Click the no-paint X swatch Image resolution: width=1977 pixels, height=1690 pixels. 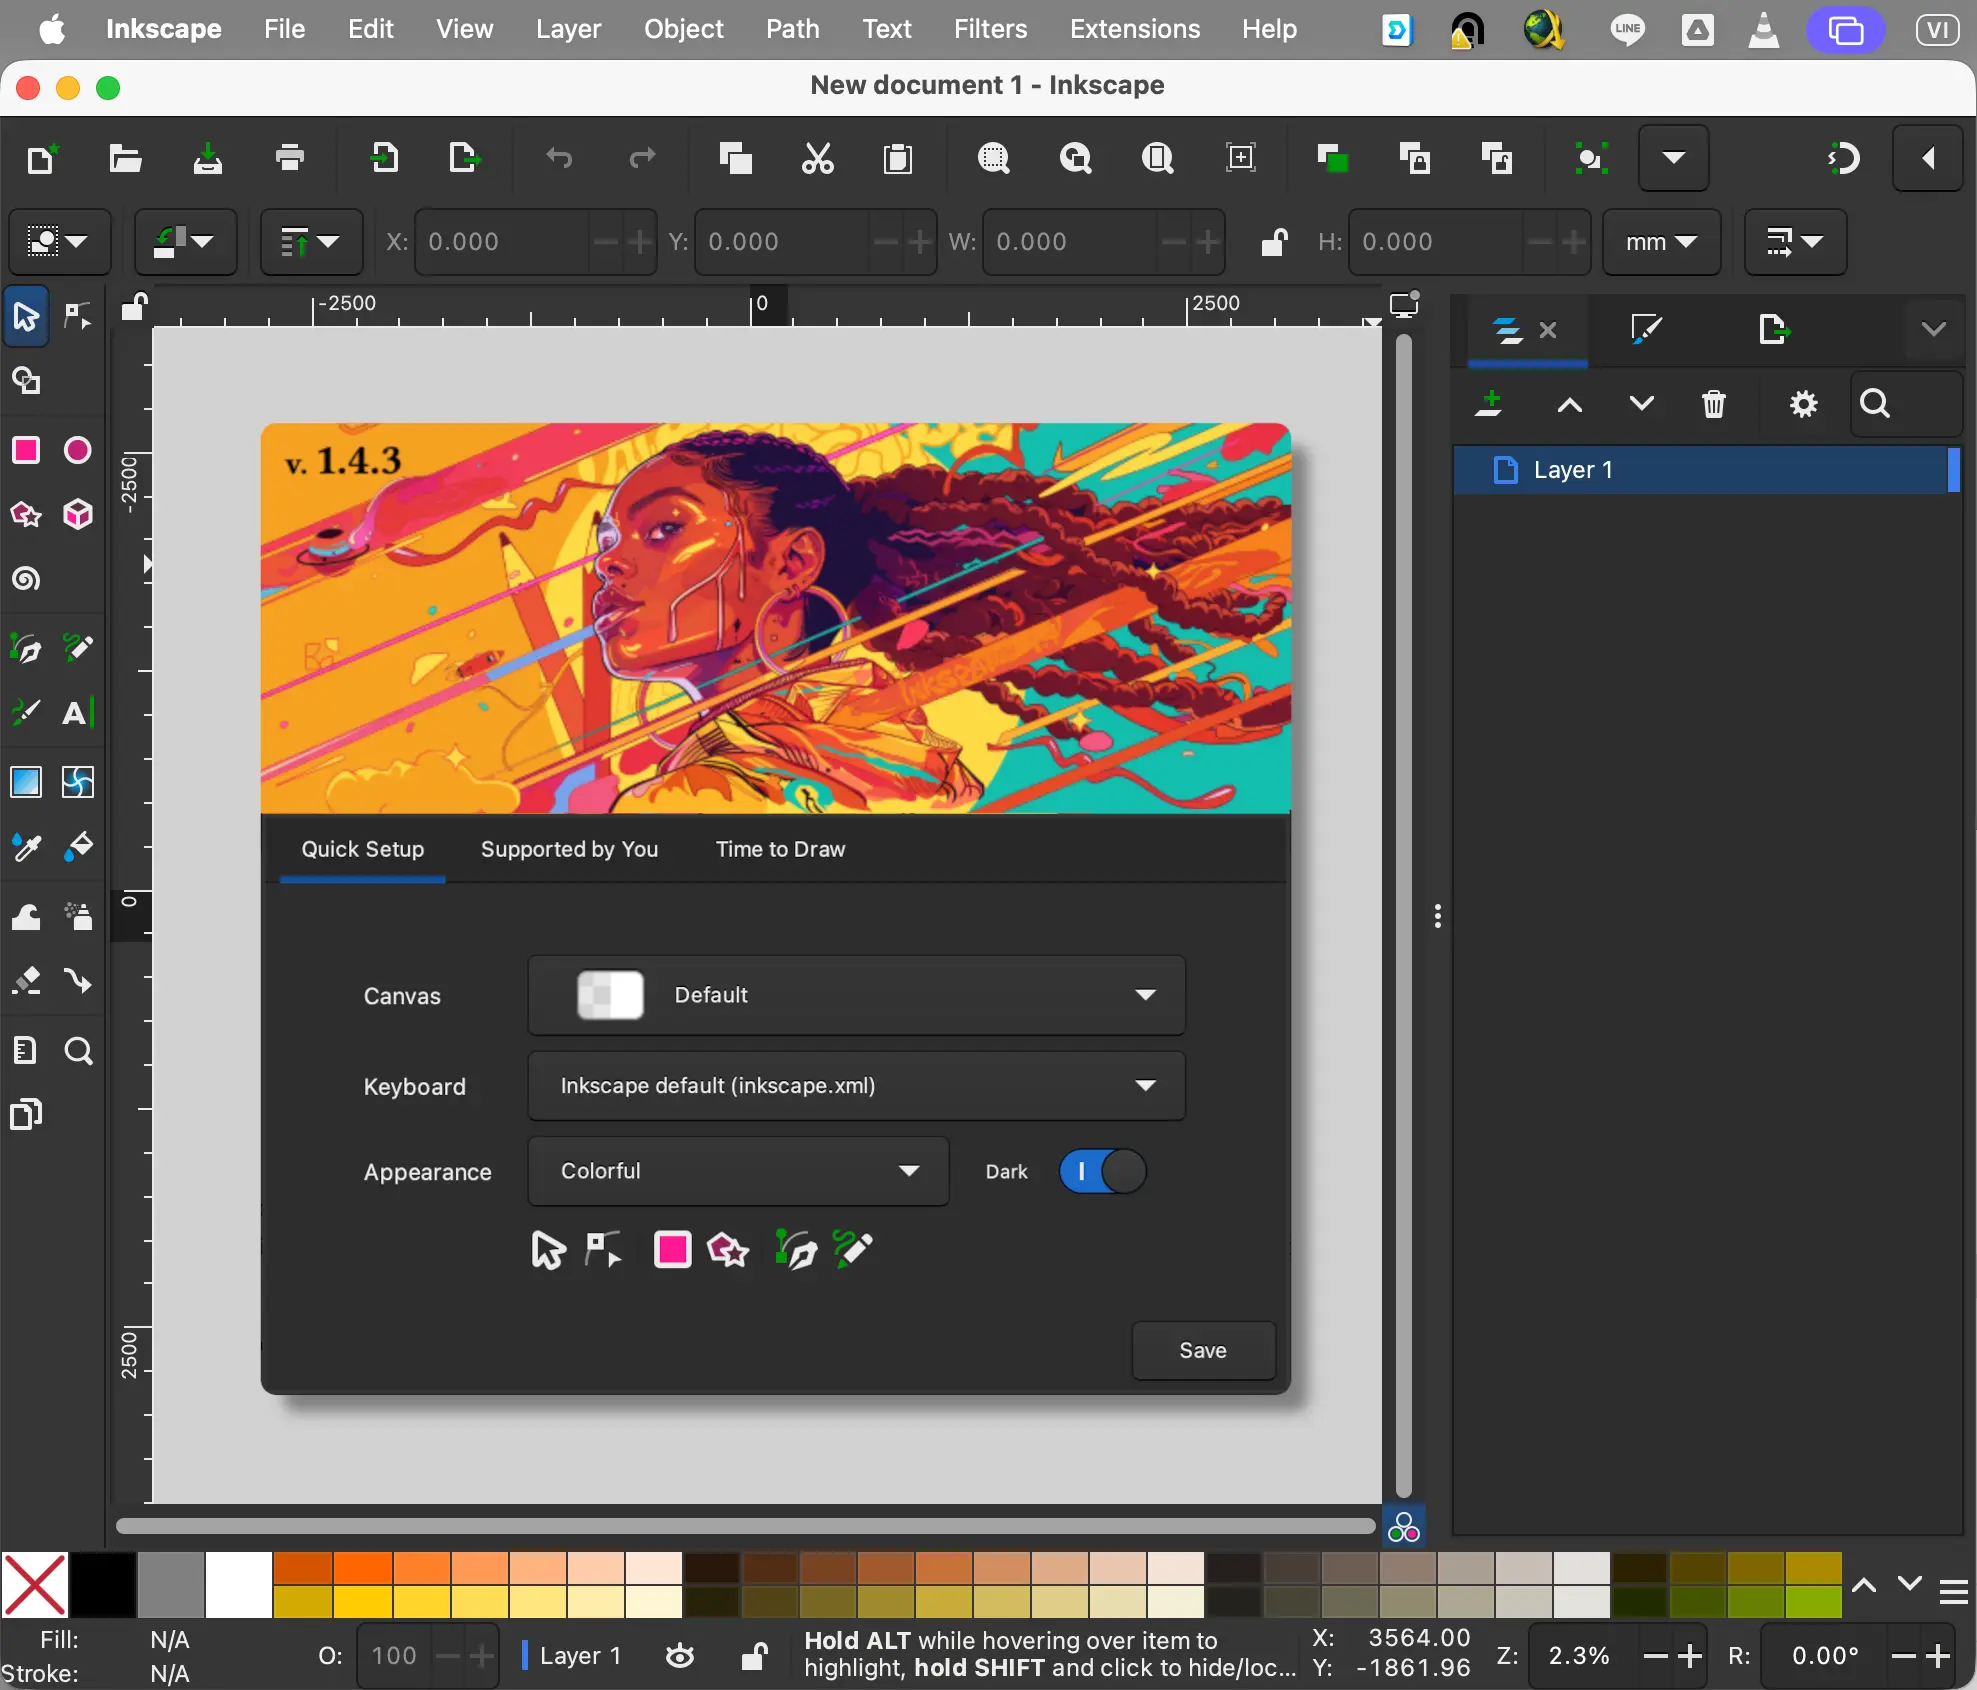35,1584
